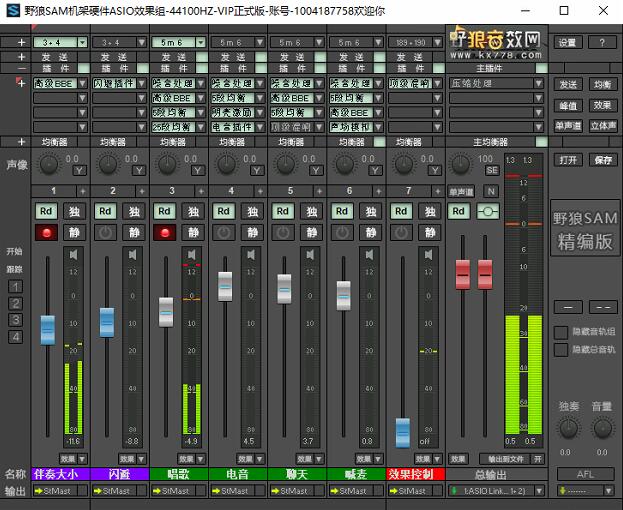Image resolution: width=623 pixels, height=510 pixels.
Task: Click the power icon on channel 4
Action: (x=224, y=232)
